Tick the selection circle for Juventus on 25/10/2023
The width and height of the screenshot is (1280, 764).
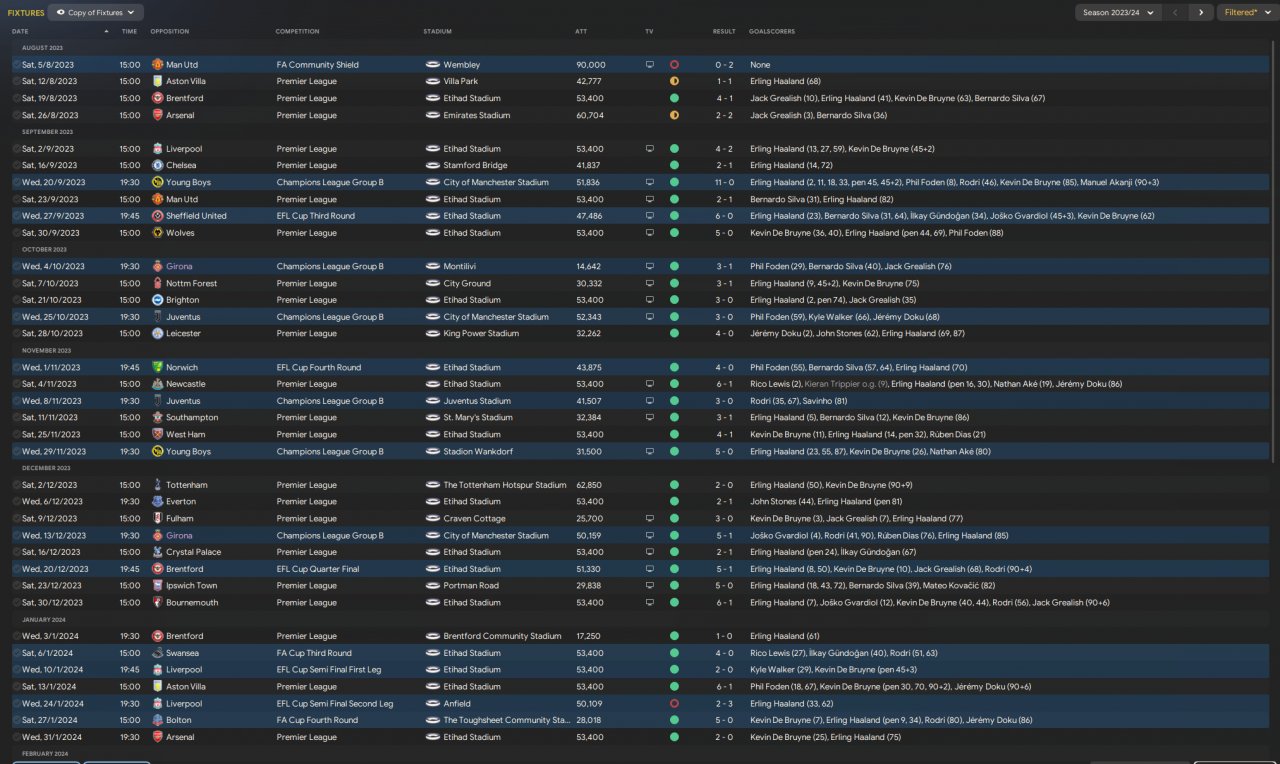coord(16,317)
